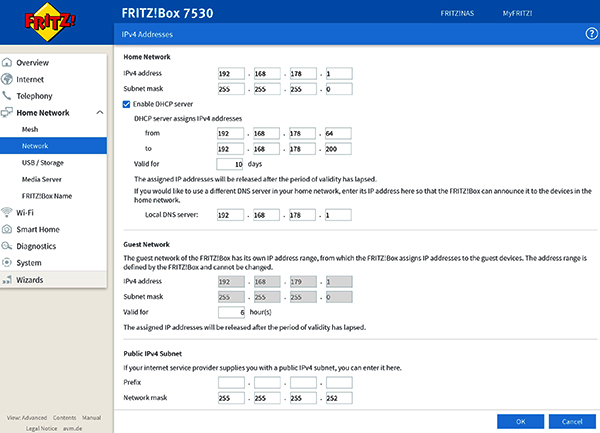Click DHCP from last octet field showing 64
Screen dimensions: 600x433
pos(338,133)
